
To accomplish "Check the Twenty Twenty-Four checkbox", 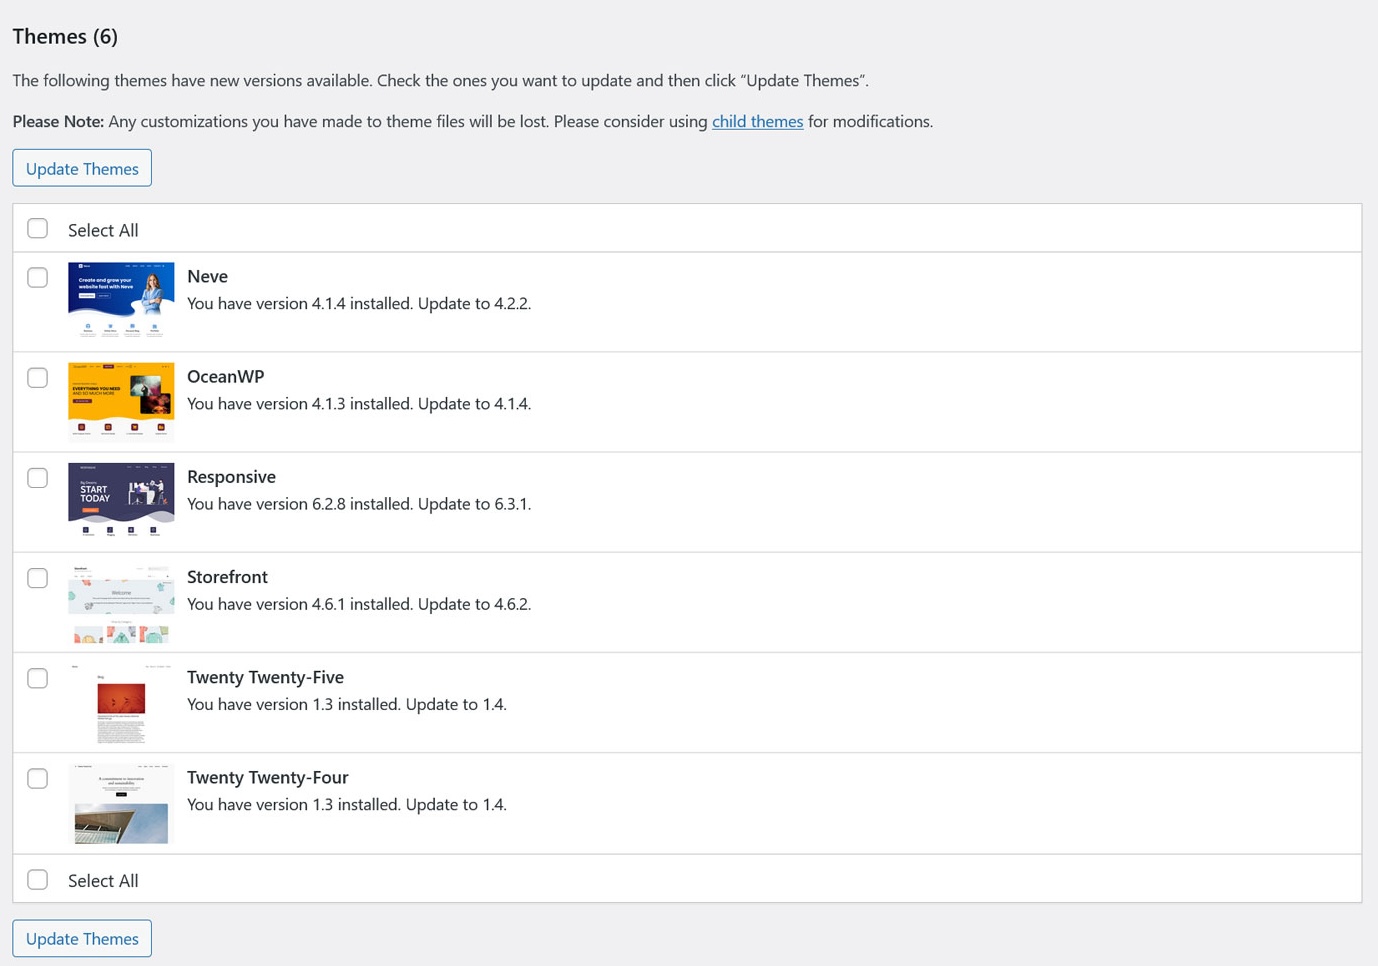I will [37, 778].
